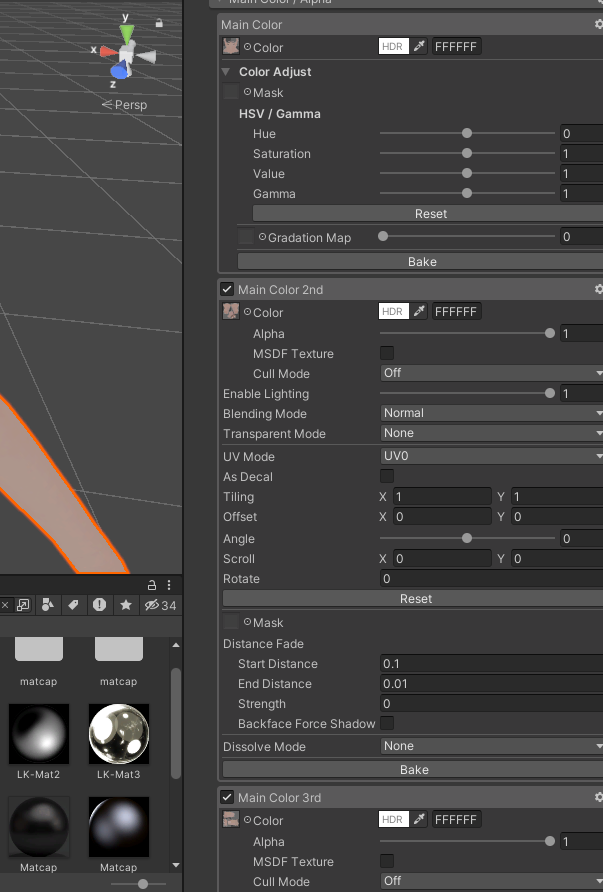This screenshot has width=603, height=892.
Task: Select the Main Color 2nd Mask slot
Action: (230, 622)
